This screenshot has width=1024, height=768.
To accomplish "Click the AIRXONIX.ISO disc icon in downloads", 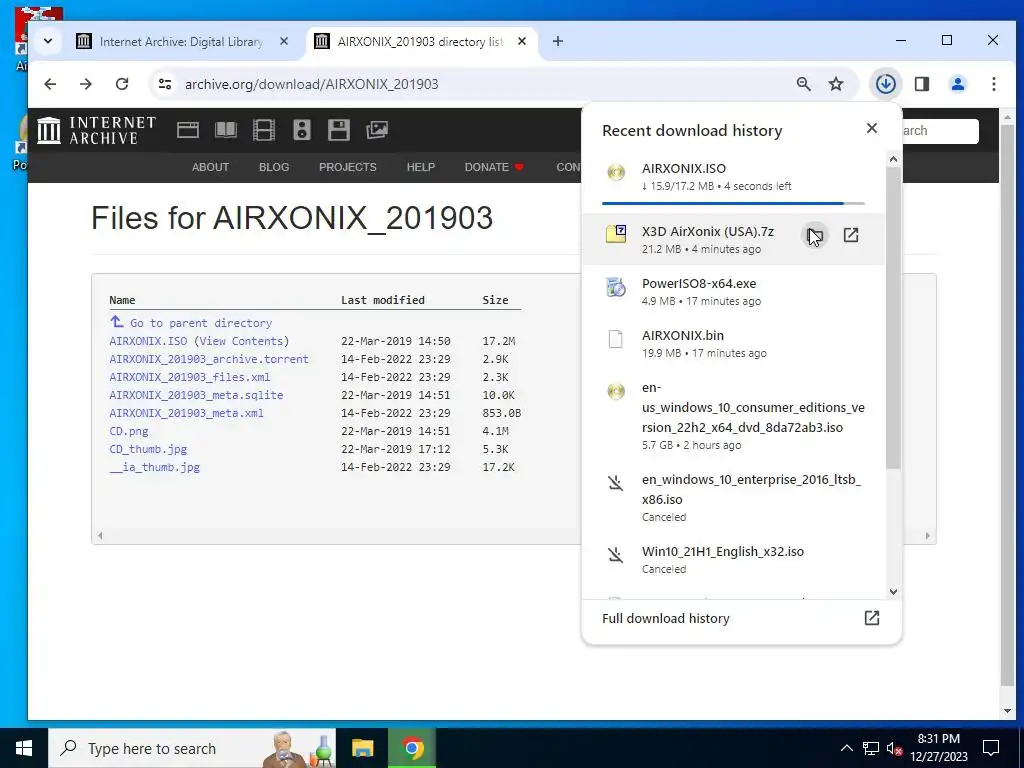I will 616,172.
